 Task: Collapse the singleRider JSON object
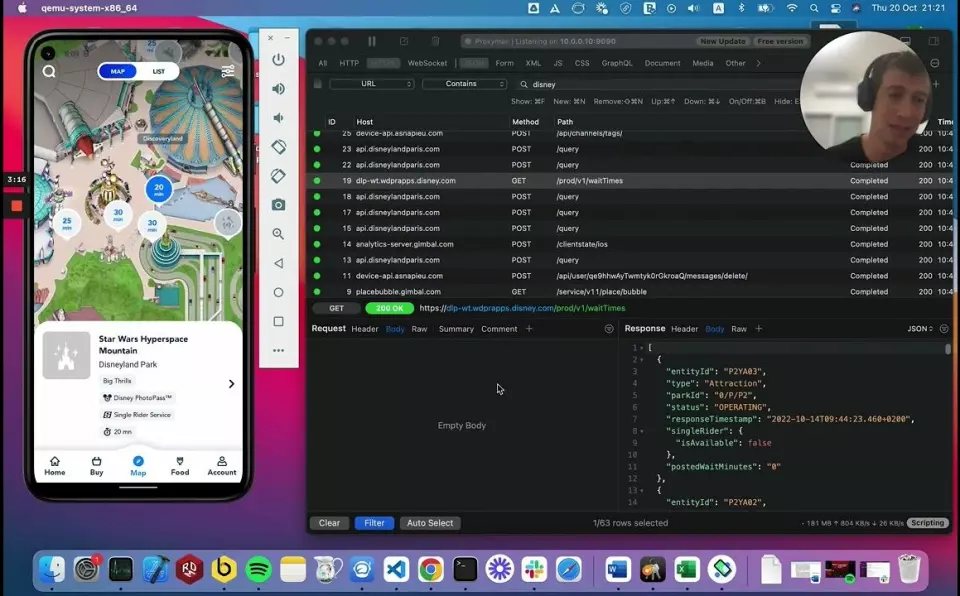point(641,430)
